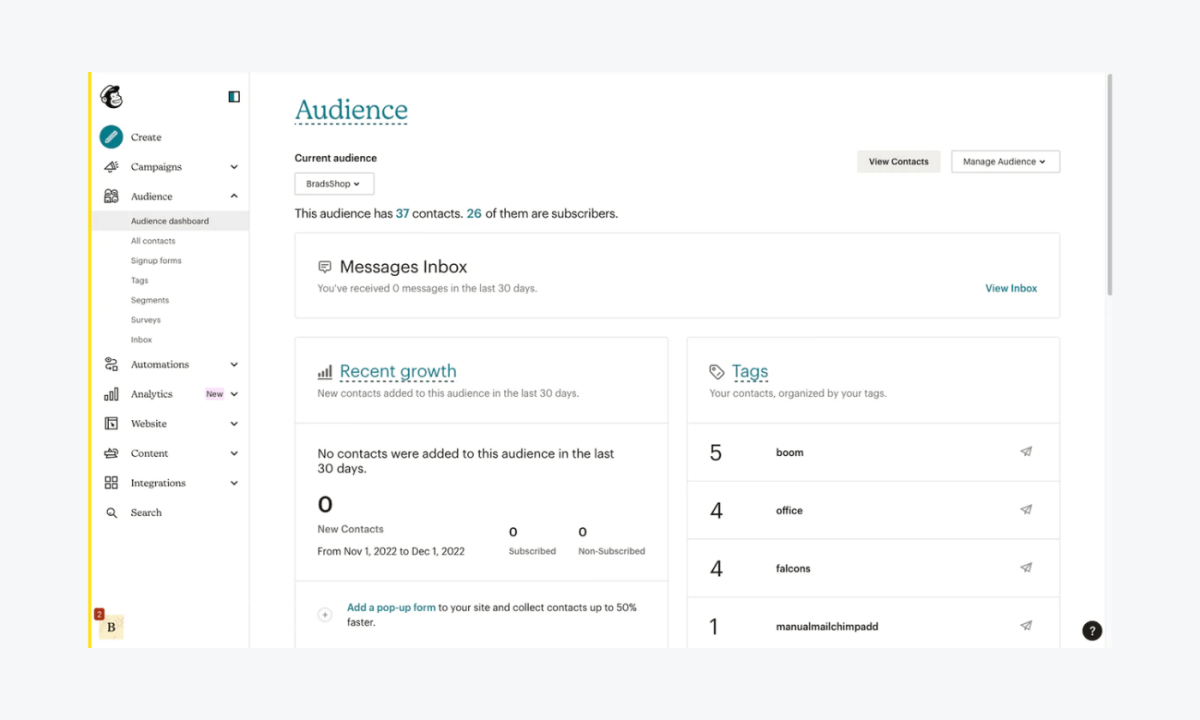The image size is (1200, 720).
Task: Collapse the sidebar with the panel icon
Action: tap(234, 97)
